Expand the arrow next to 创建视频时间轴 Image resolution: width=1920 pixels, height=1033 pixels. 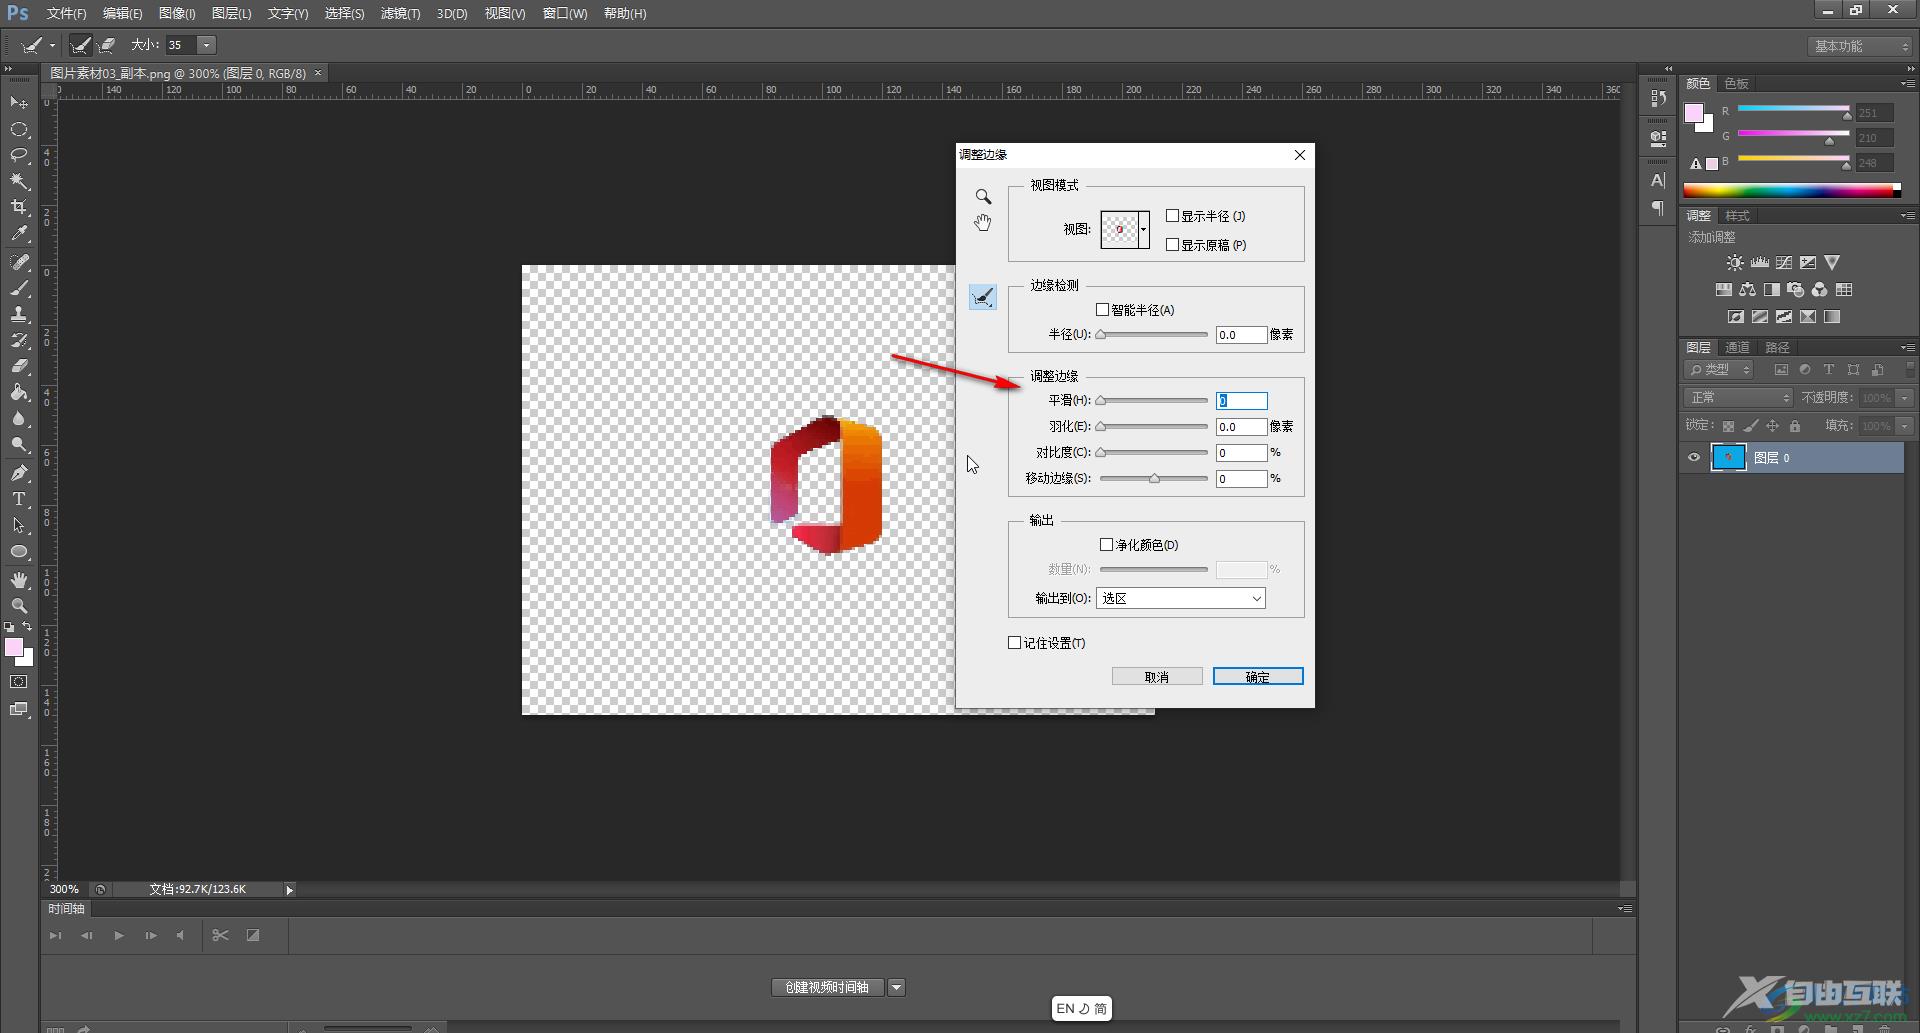[896, 988]
